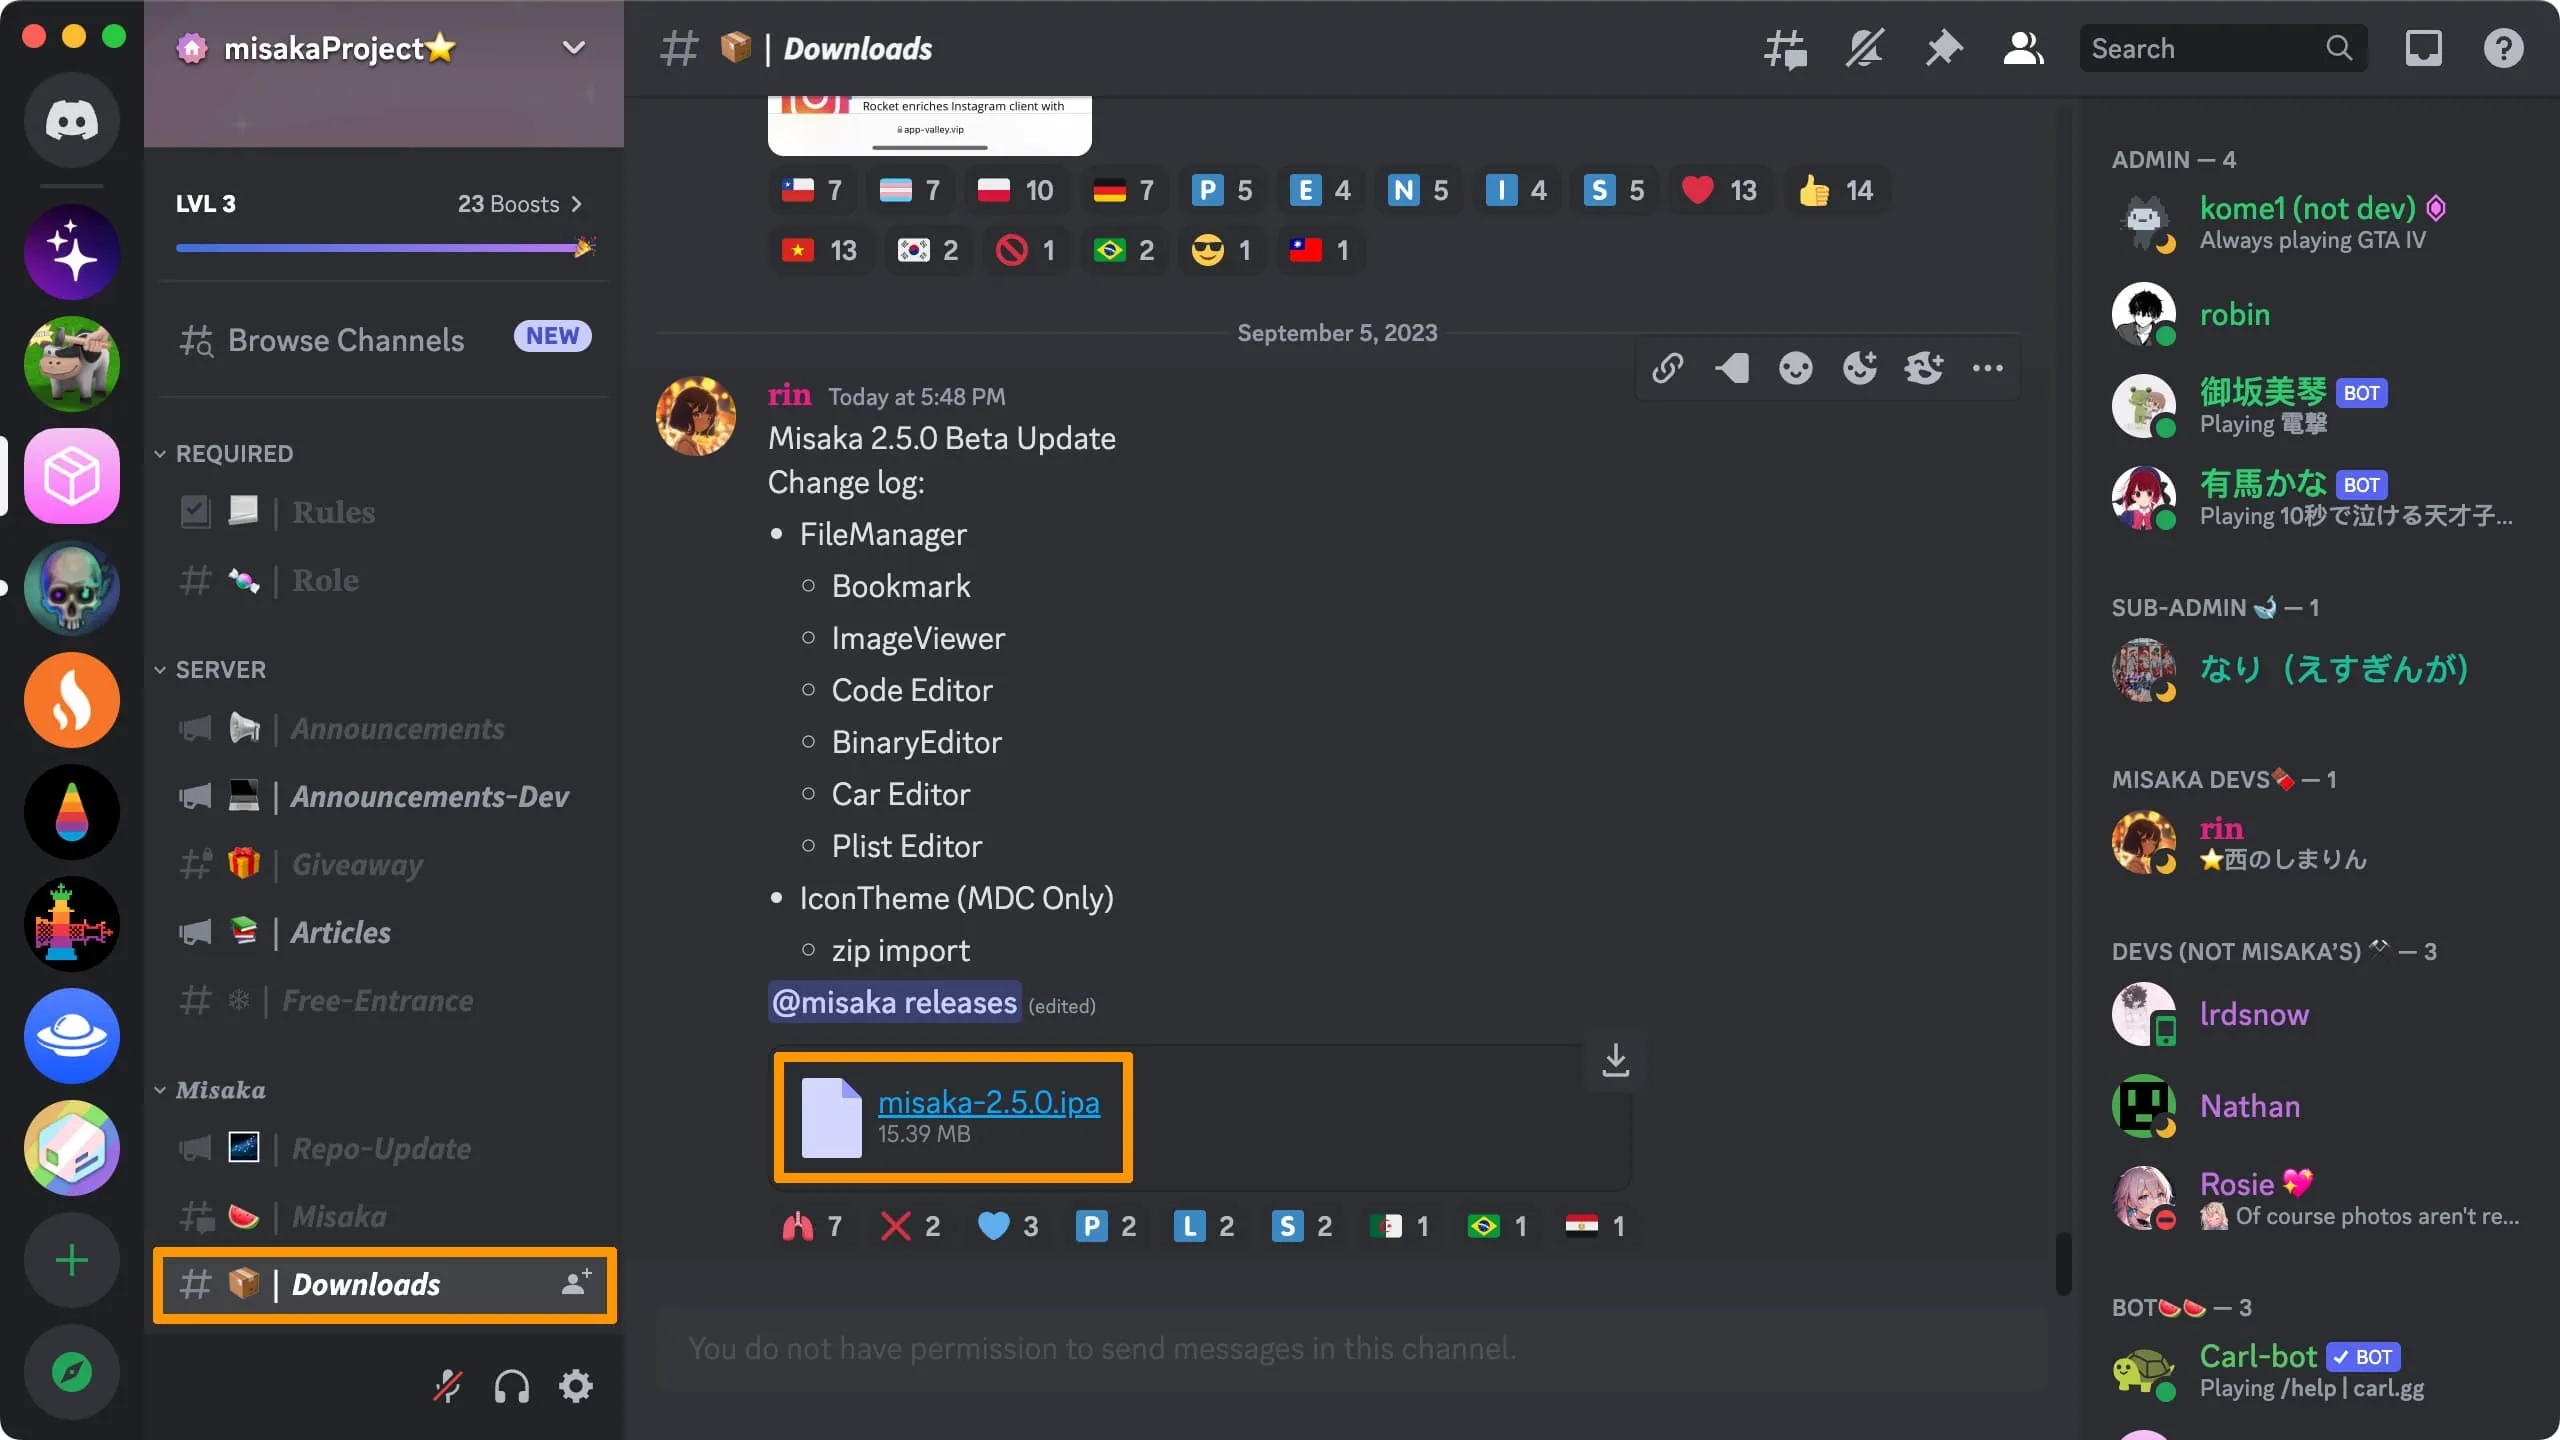
Task: Download the misaka-2.5.0.ipa file
Action: click(x=1614, y=1060)
